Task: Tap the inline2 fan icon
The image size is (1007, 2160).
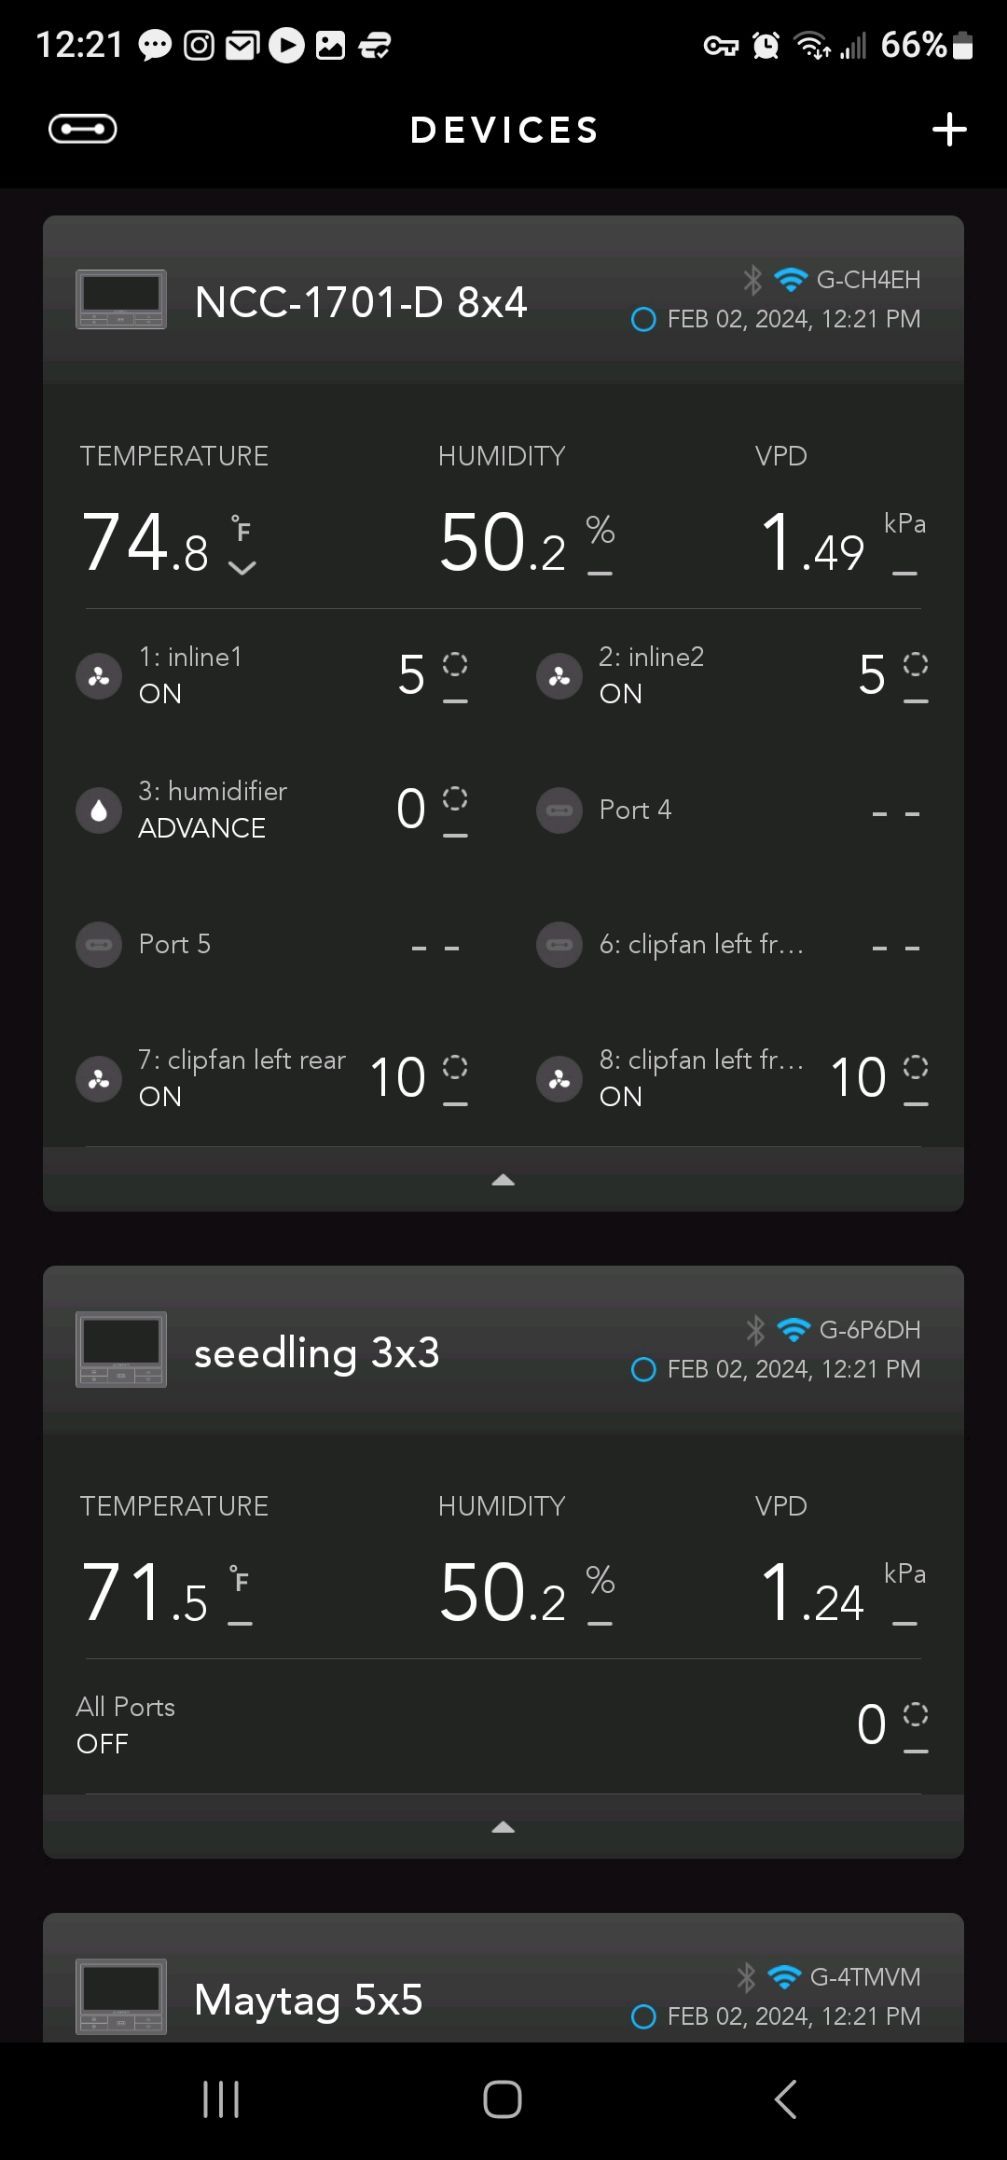Action: click(x=559, y=676)
